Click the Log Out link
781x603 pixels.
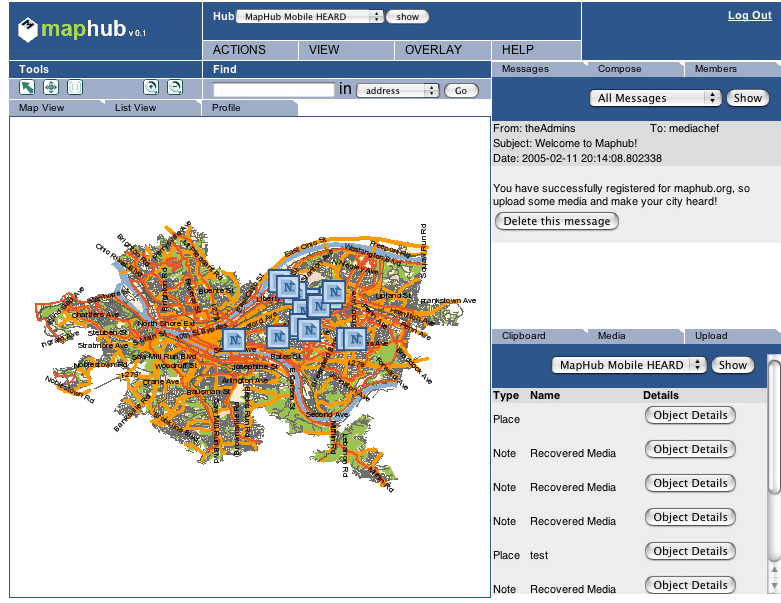click(750, 15)
